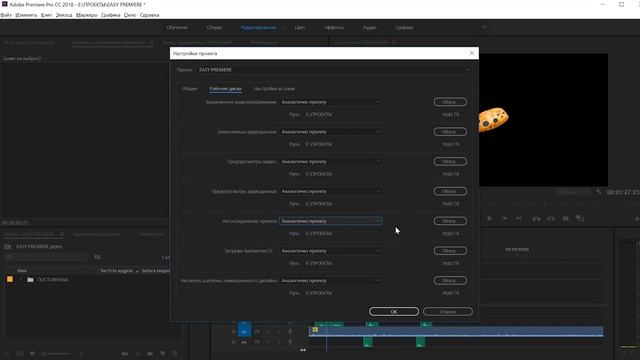The height and width of the screenshot is (360, 640).
Task: Click the trash Clear icon in Project panel
Action: tap(175, 353)
